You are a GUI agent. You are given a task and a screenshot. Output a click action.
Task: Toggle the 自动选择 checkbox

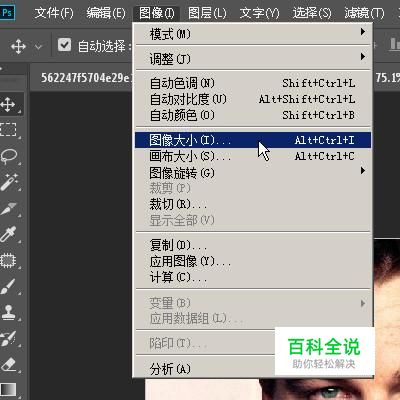(x=64, y=45)
